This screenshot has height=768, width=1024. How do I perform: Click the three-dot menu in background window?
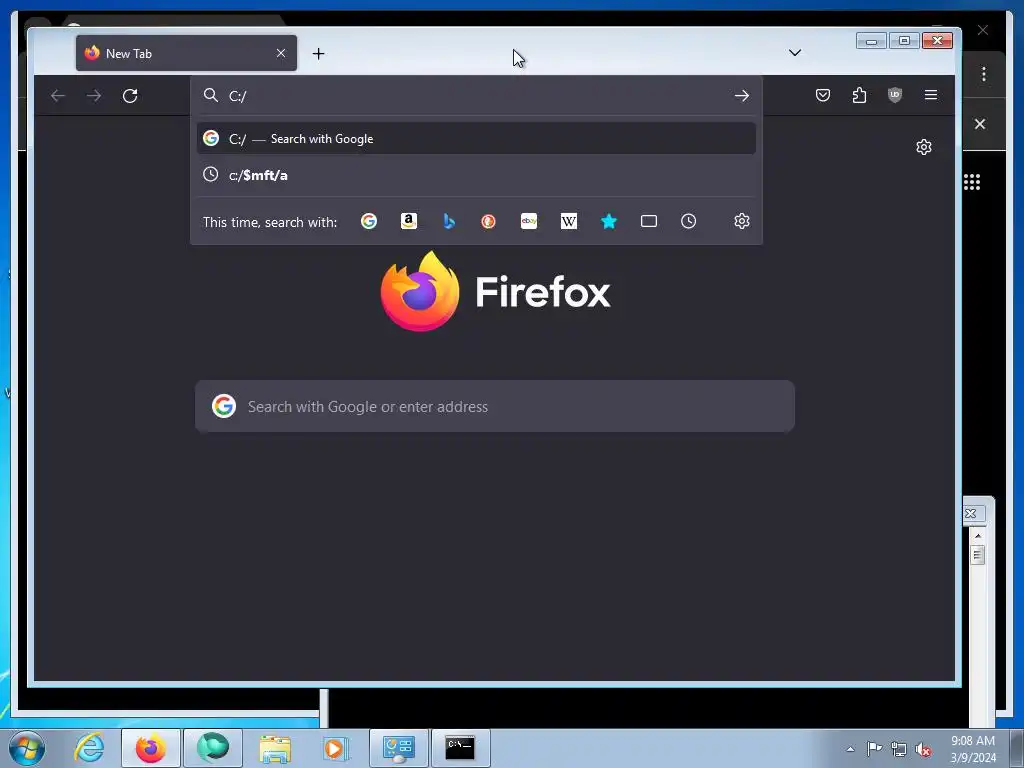pyautogui.click(x=984, y=74)
